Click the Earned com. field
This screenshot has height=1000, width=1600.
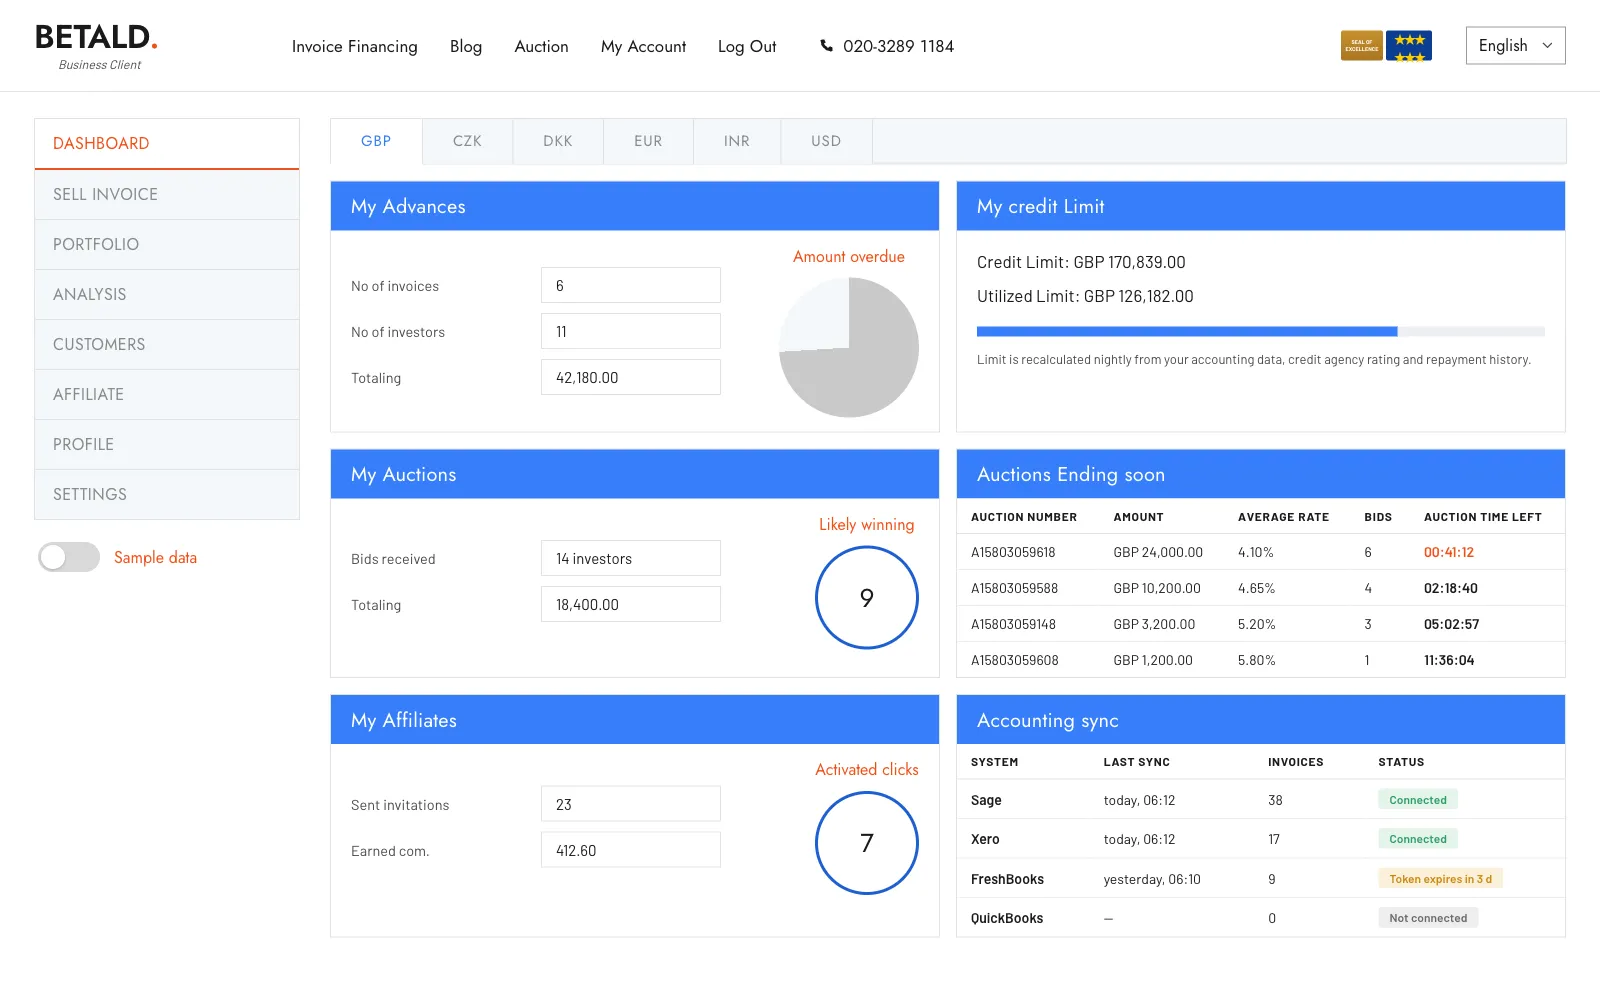[631, 850]
